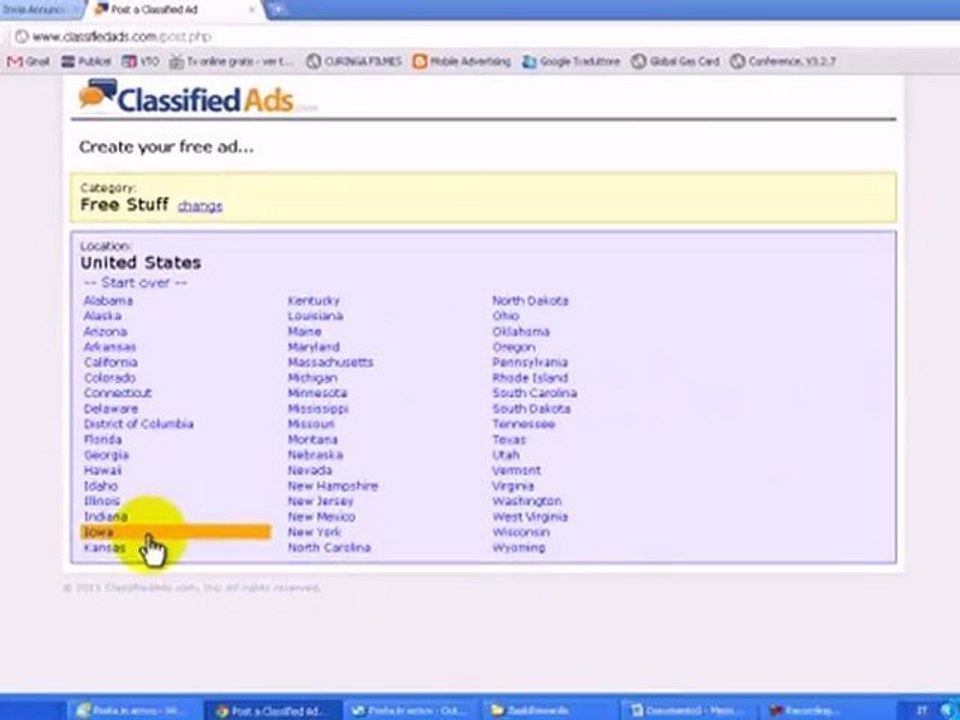Select Pennsylvania as location
Image resolution: width=960 pixels, height=720 pixels.
(x=530, y=362)
